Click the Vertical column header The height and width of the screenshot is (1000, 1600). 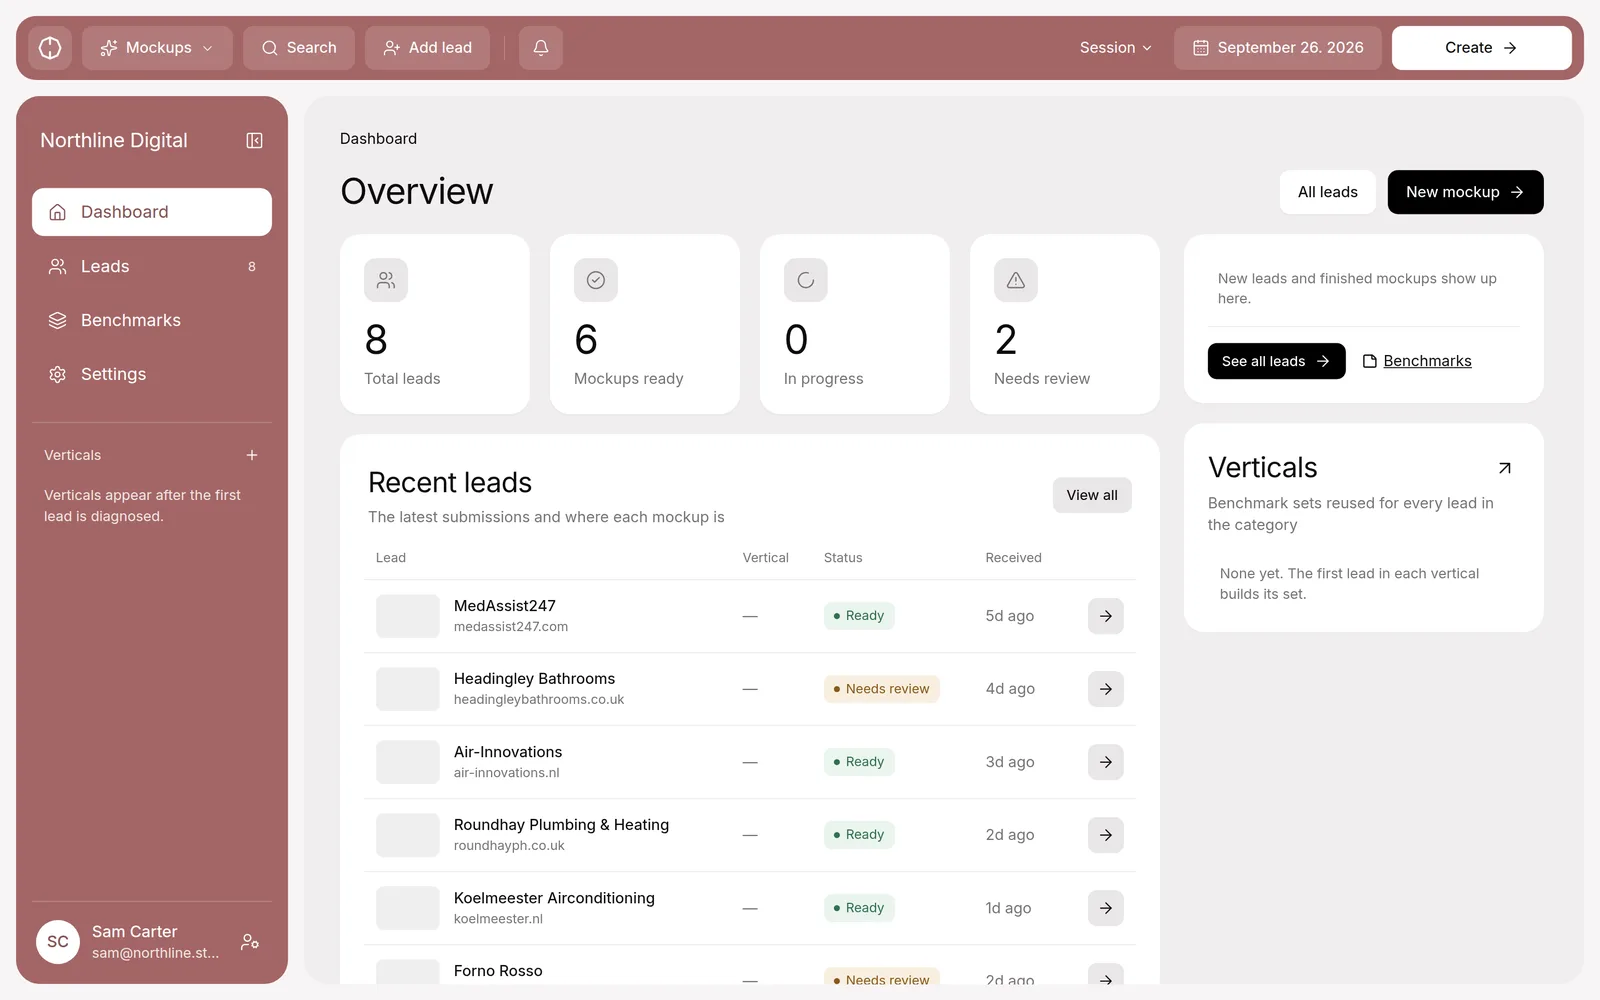(766, 558)
